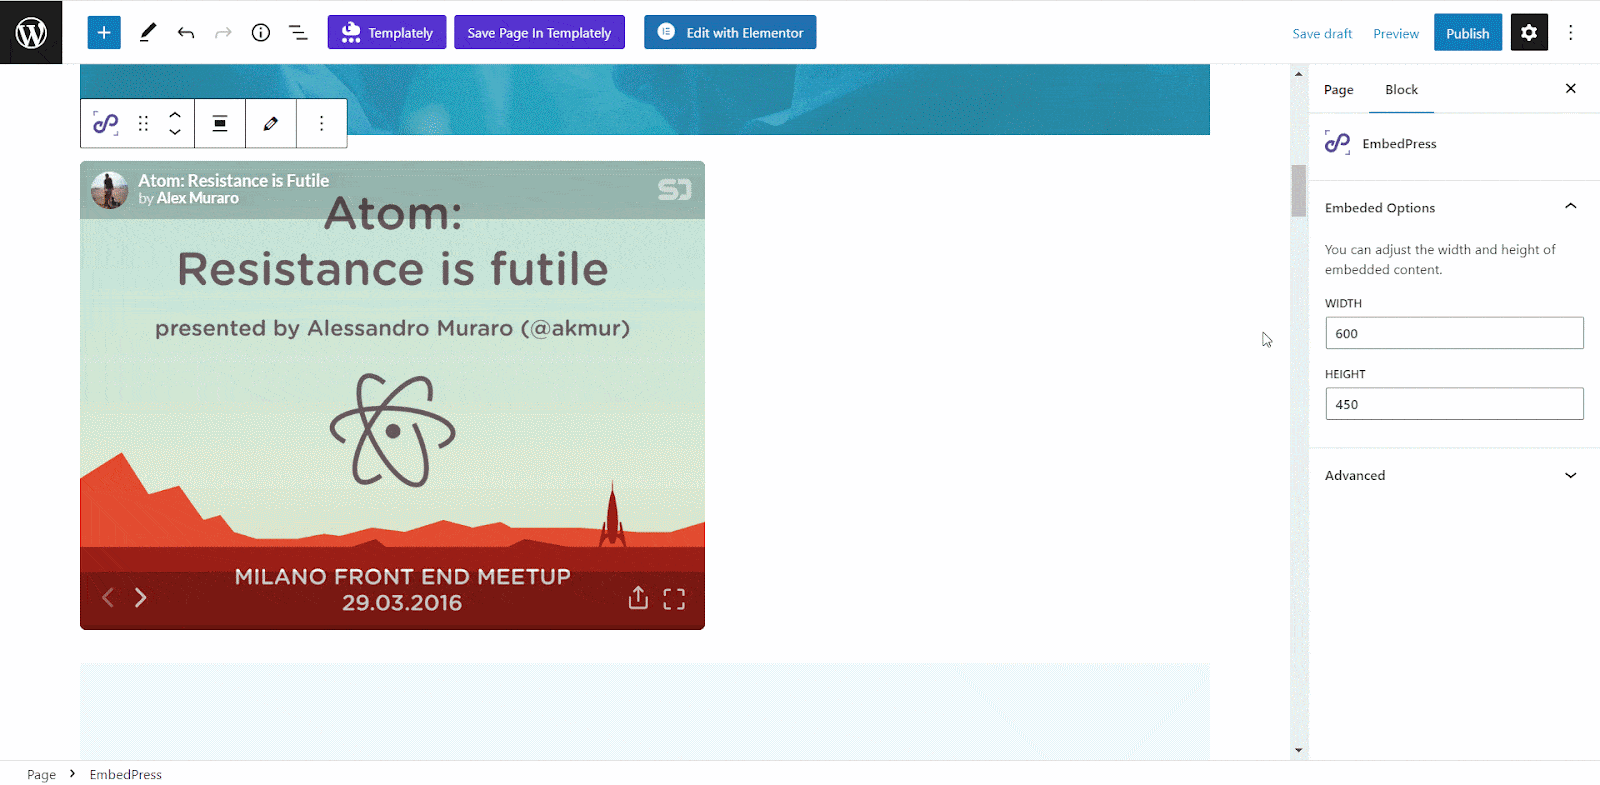Switch to the Page tab
Image resolution: width=1600 pixels, height=785 pixels.
[x=1338, y=90]
